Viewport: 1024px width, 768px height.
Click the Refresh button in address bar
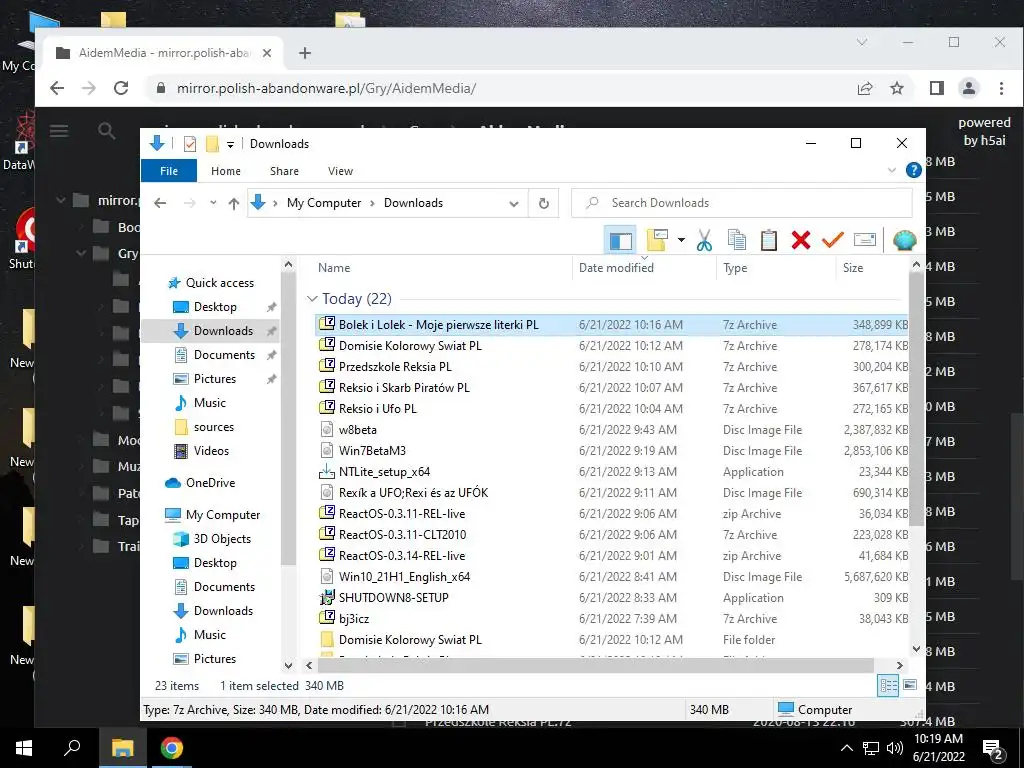coord(543,203)
